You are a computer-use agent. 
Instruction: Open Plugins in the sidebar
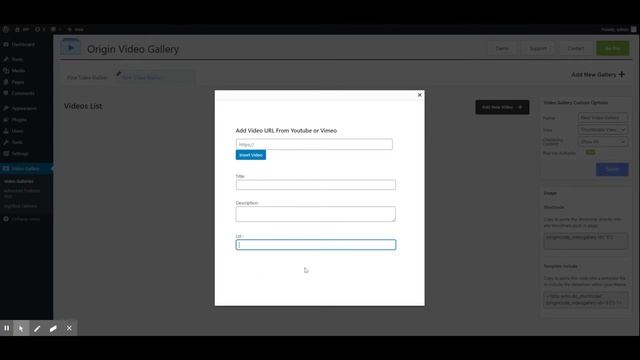click(19, 120)
